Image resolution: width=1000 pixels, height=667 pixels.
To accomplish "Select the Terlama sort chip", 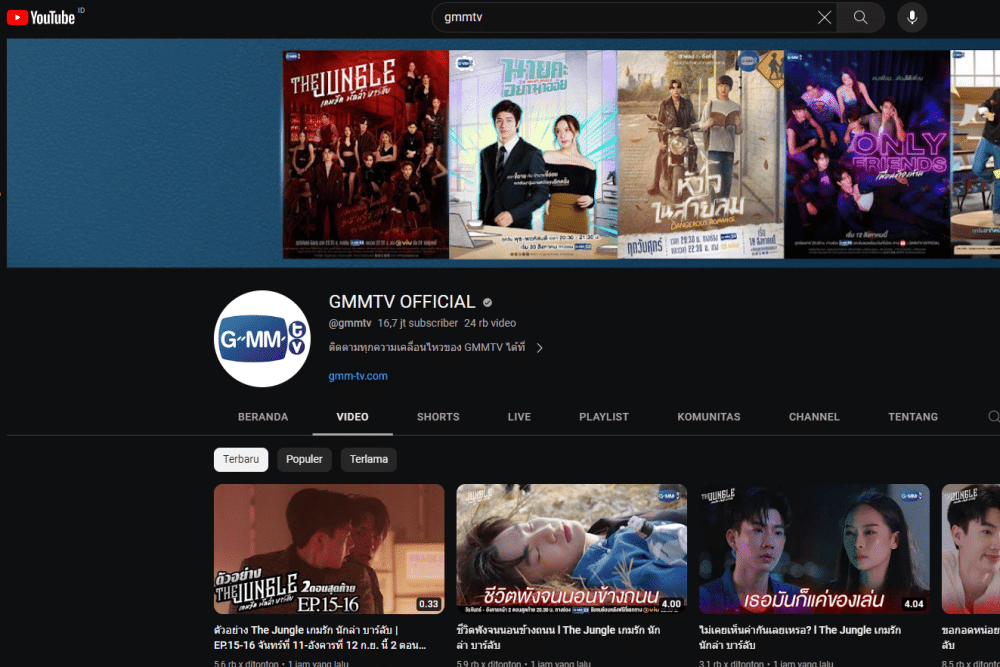I will [x=369, y=459].
